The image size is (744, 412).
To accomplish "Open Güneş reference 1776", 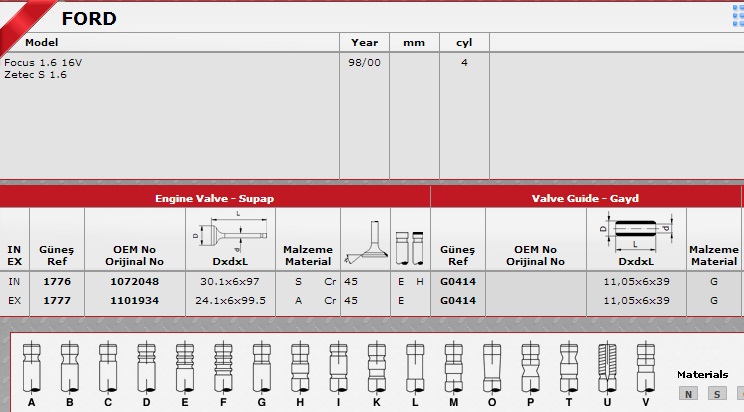I will click(x=57, y=281).
